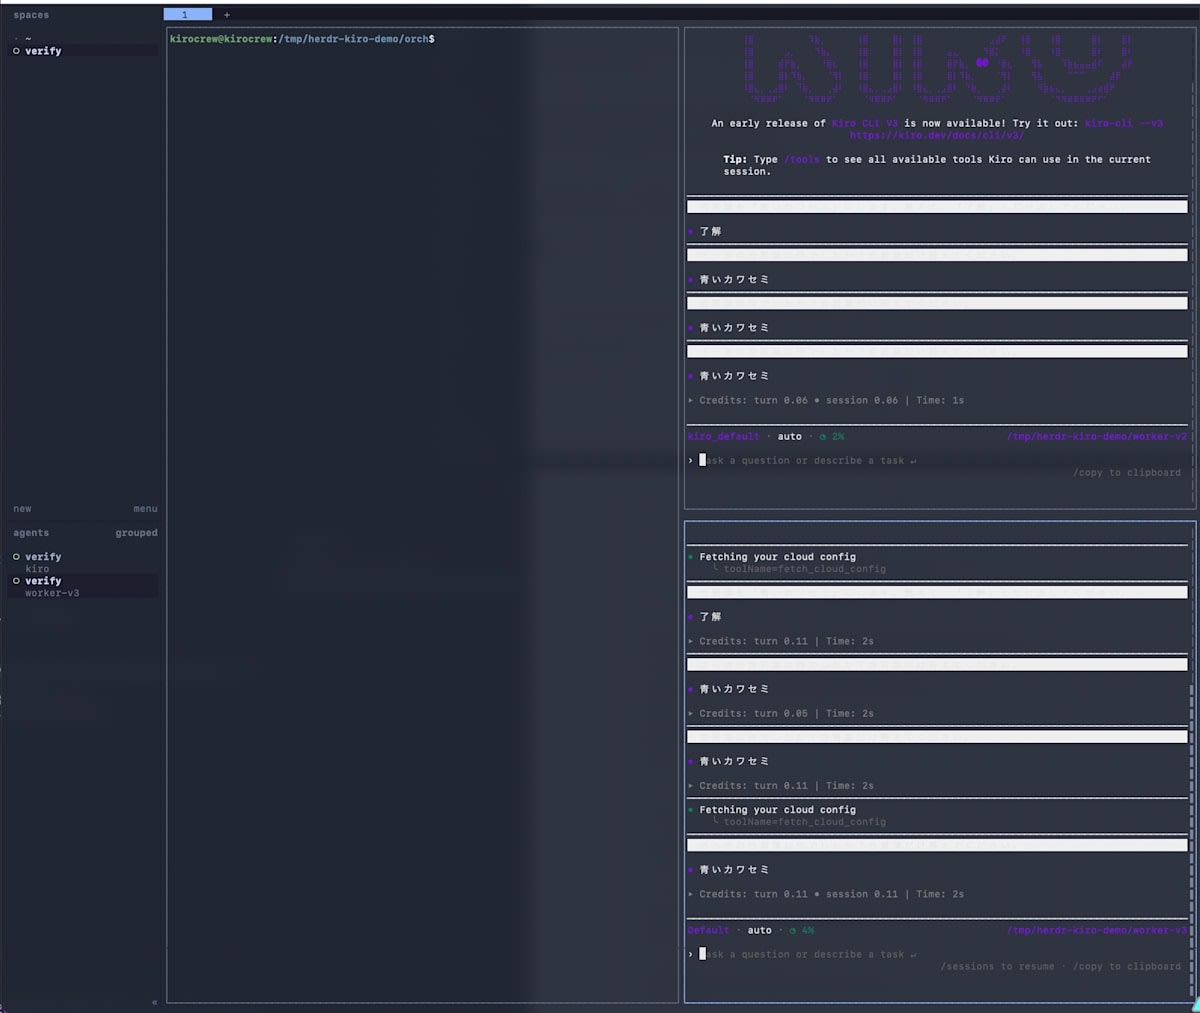Click the worker-v3 path label
Viewport: 1200px width, 1013px height.
1097,931
